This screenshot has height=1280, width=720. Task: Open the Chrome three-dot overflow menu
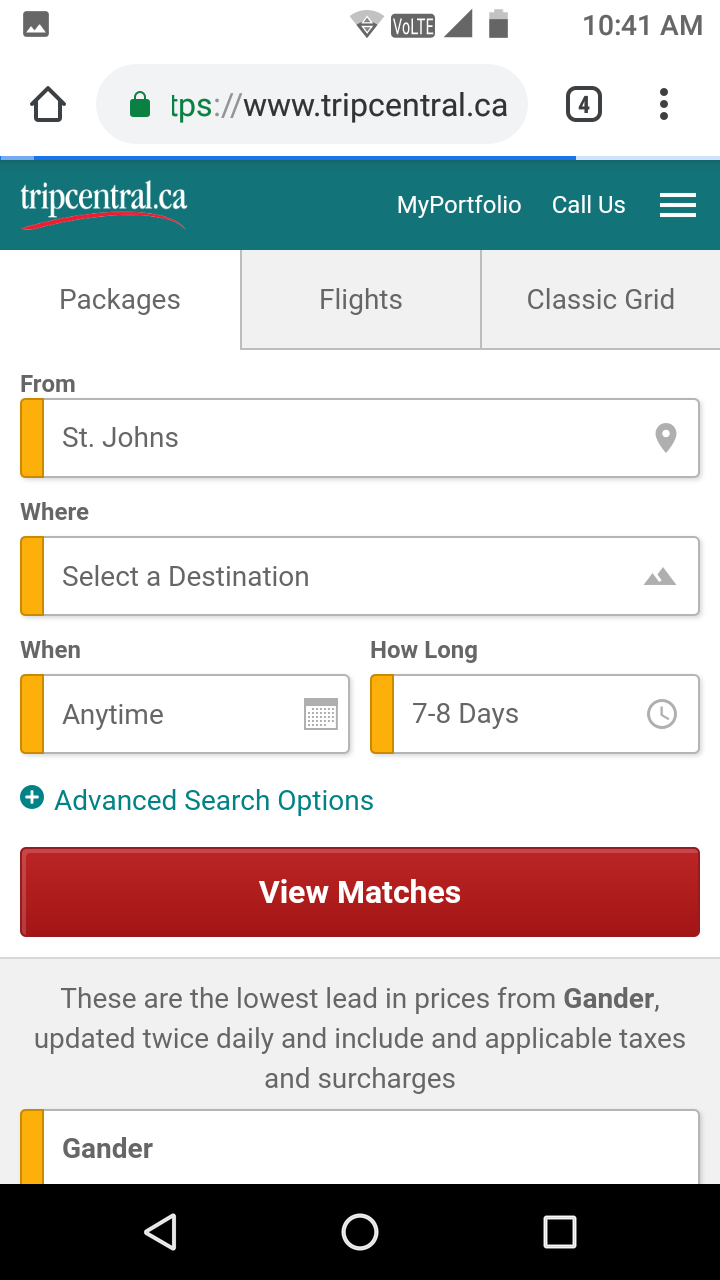click(664, 104)
